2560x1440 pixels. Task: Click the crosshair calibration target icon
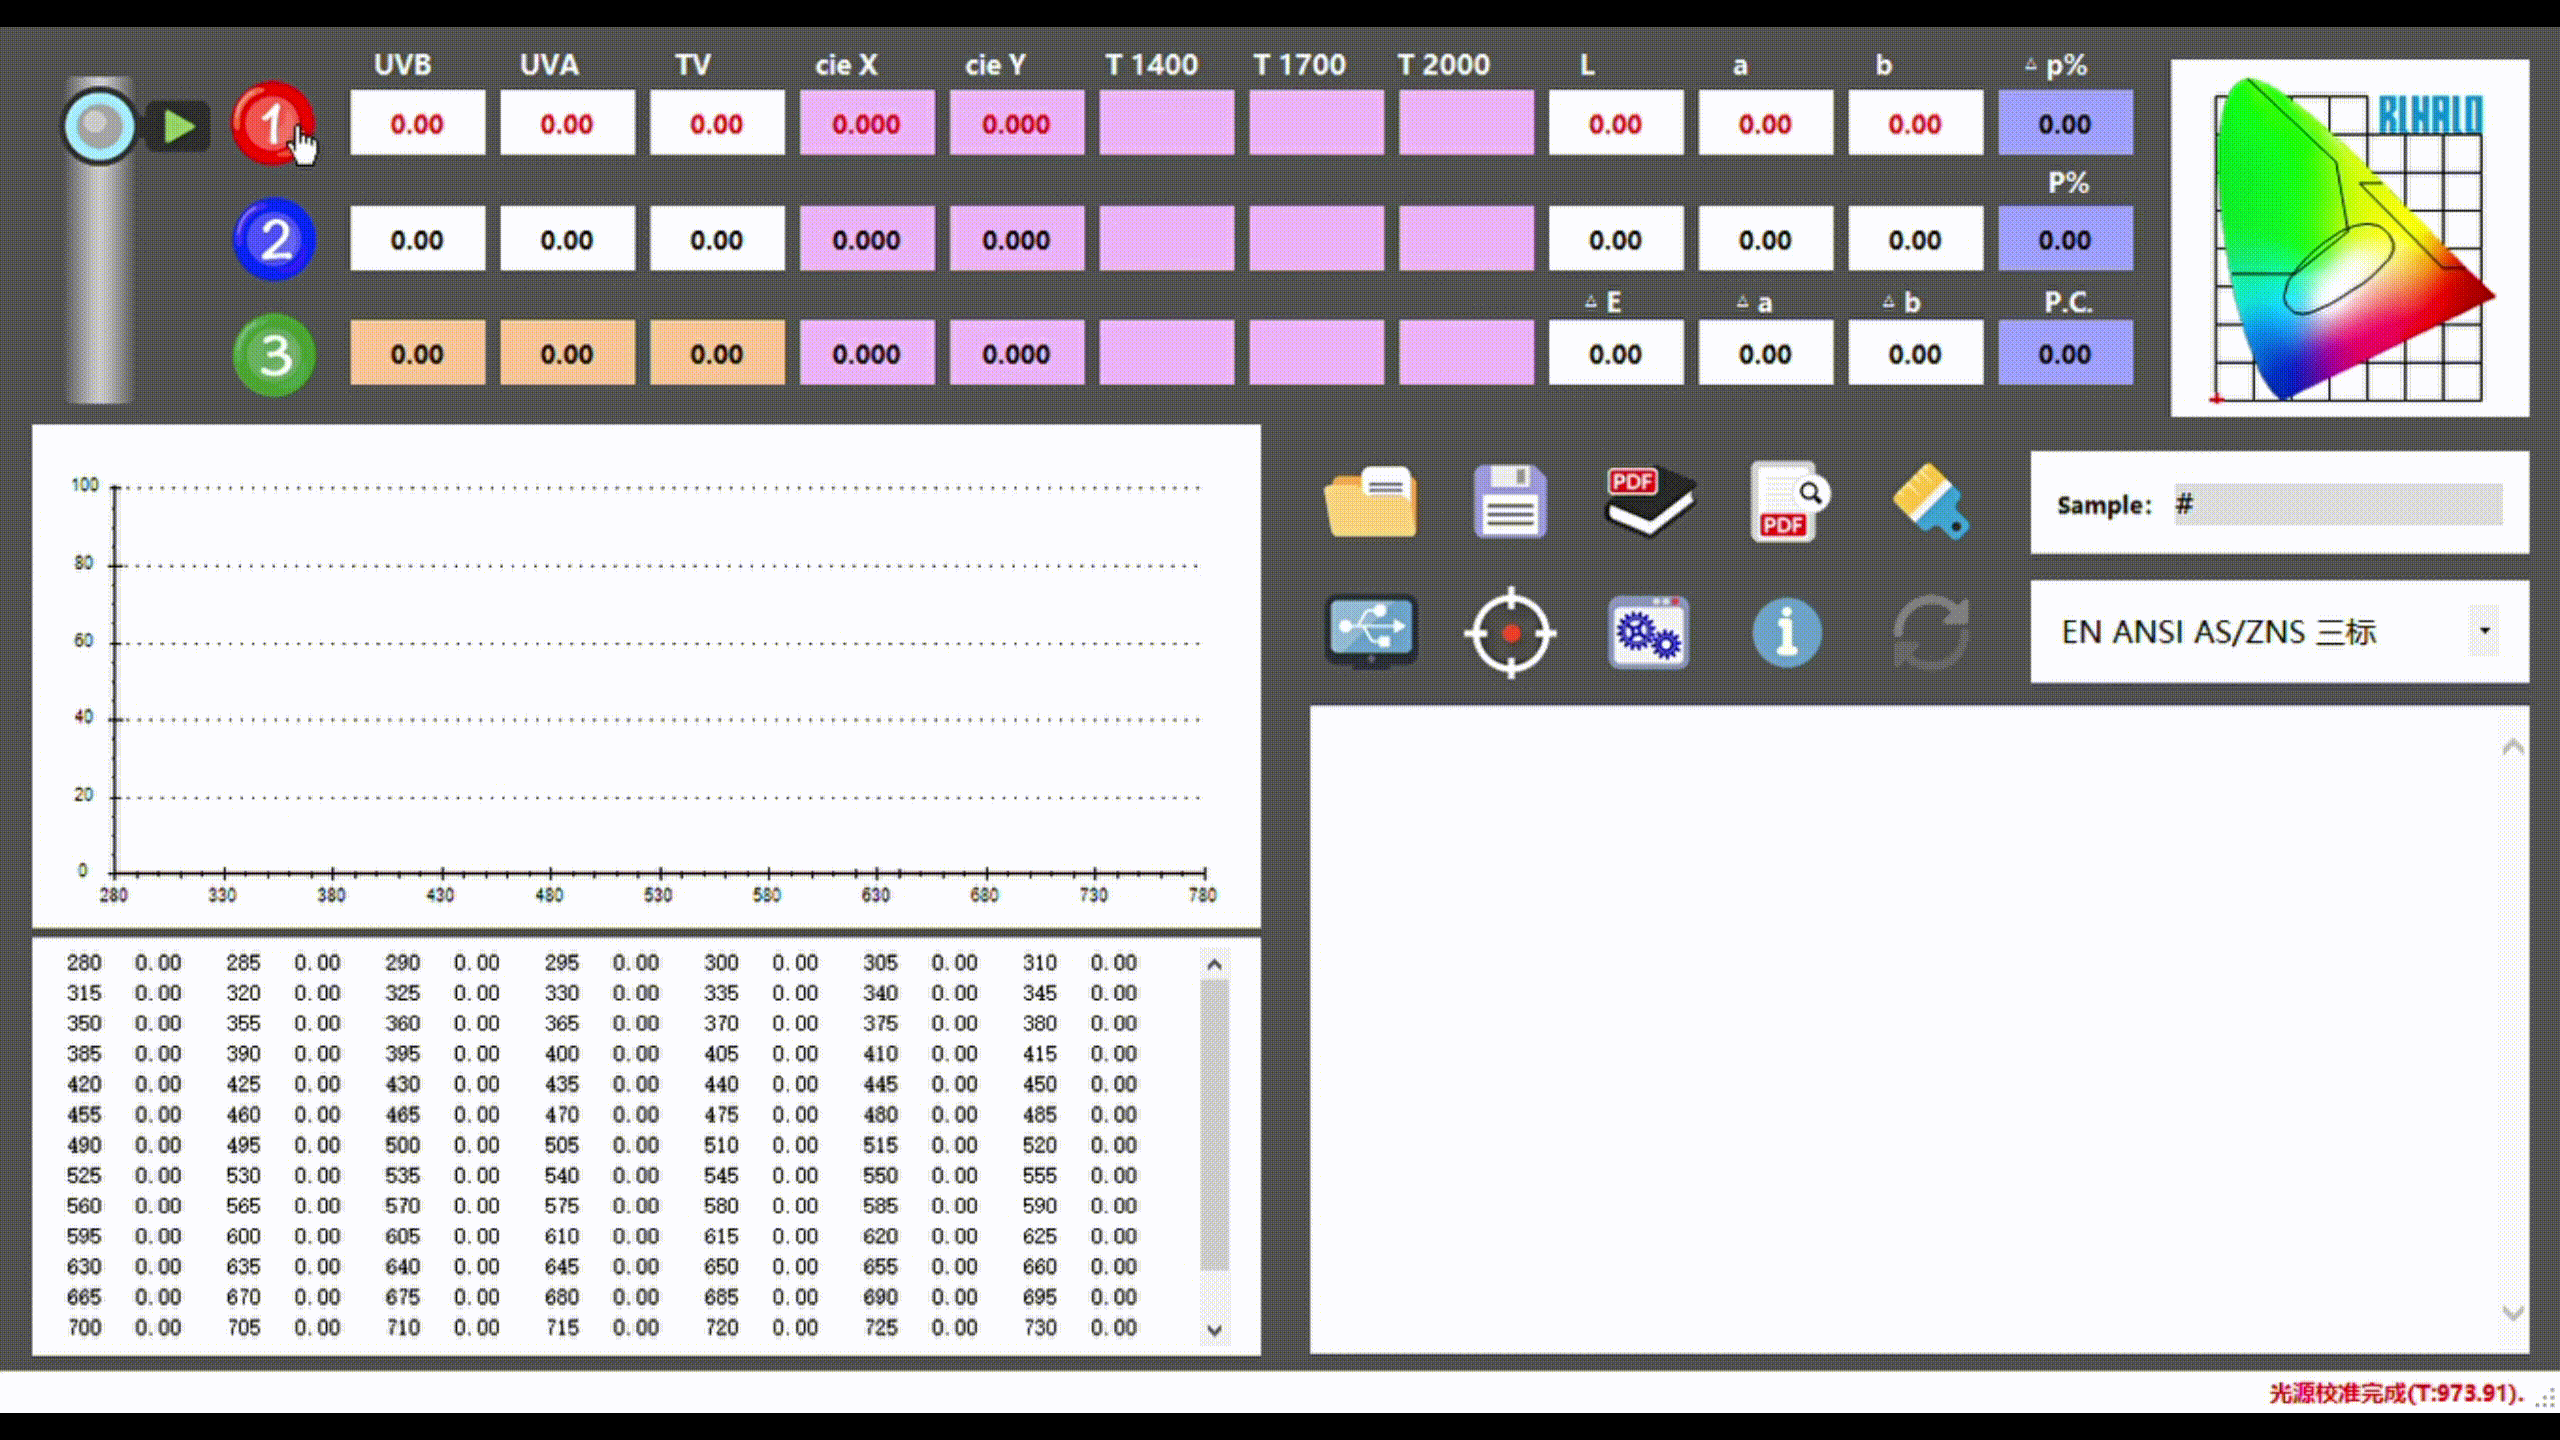click(1510, 633)
